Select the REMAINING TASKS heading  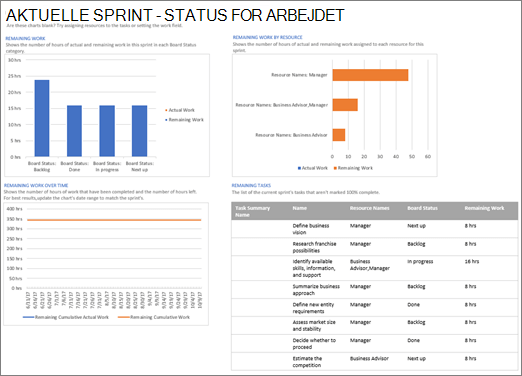click(251, 185)
